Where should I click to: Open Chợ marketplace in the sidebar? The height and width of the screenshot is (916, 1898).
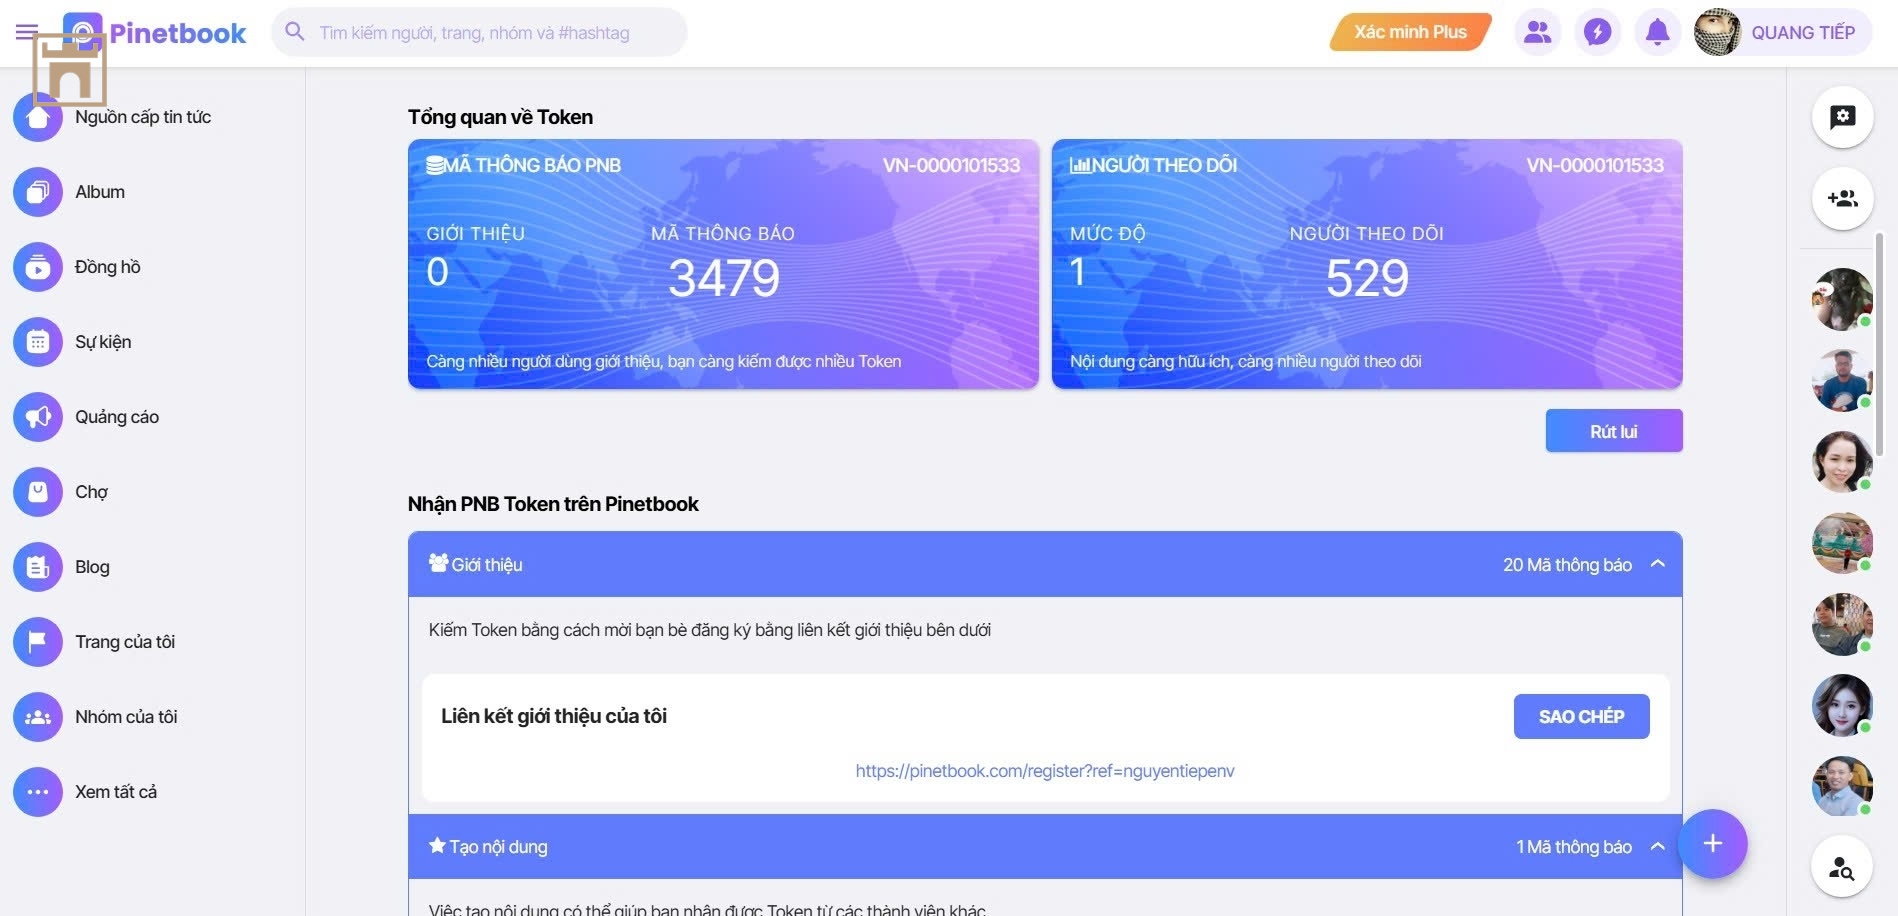pyautogui.click(x=91, y=492)
